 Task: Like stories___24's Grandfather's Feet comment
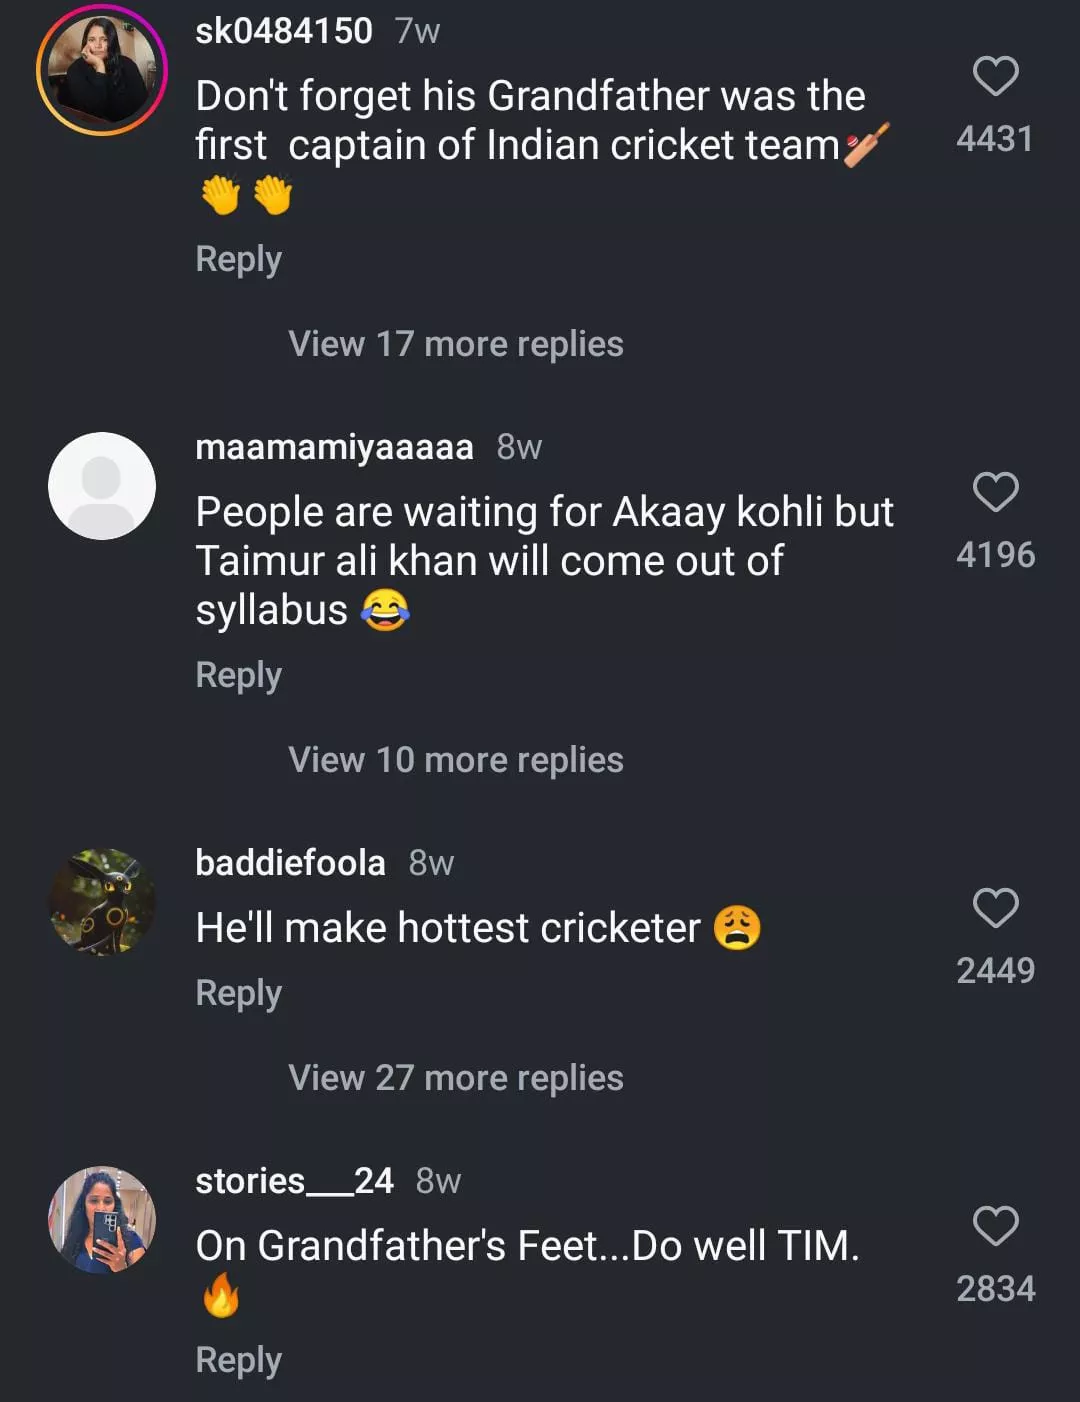point(995,1226)
